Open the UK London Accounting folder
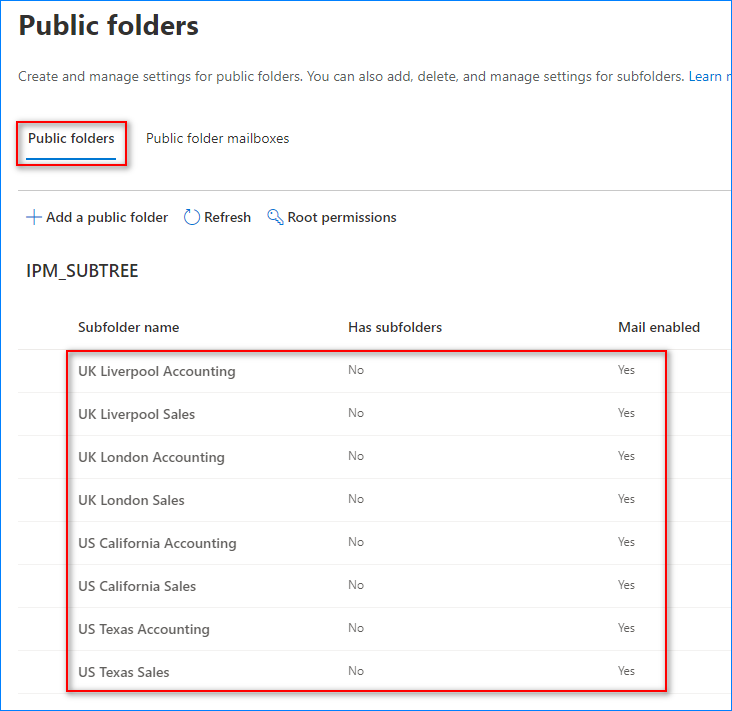Image resolution: width=732 pixels, height=711 pixels. 151,457
